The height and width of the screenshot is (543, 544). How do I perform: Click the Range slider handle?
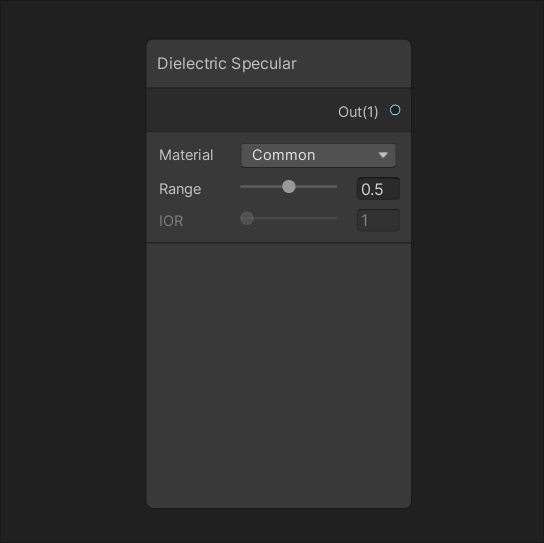(x=289, y=187)
